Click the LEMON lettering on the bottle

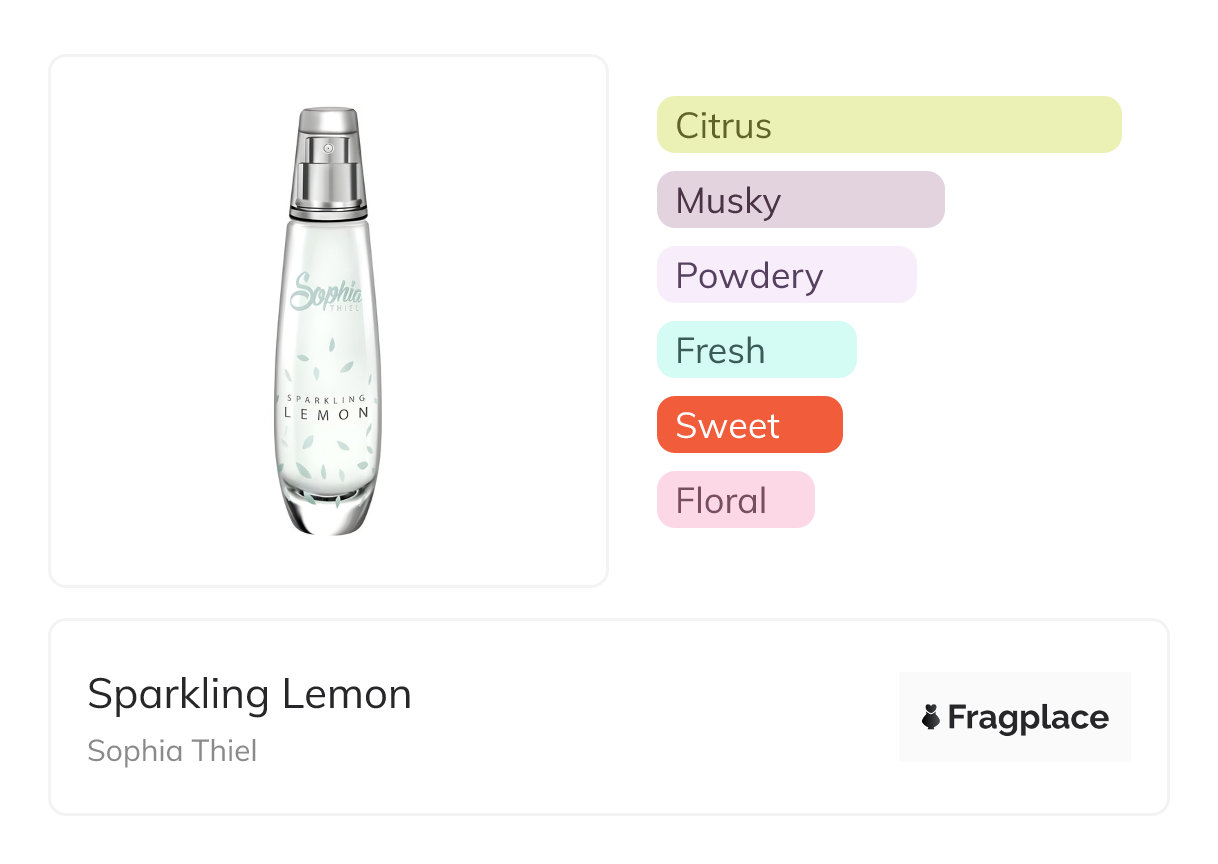tap(327, 412)
